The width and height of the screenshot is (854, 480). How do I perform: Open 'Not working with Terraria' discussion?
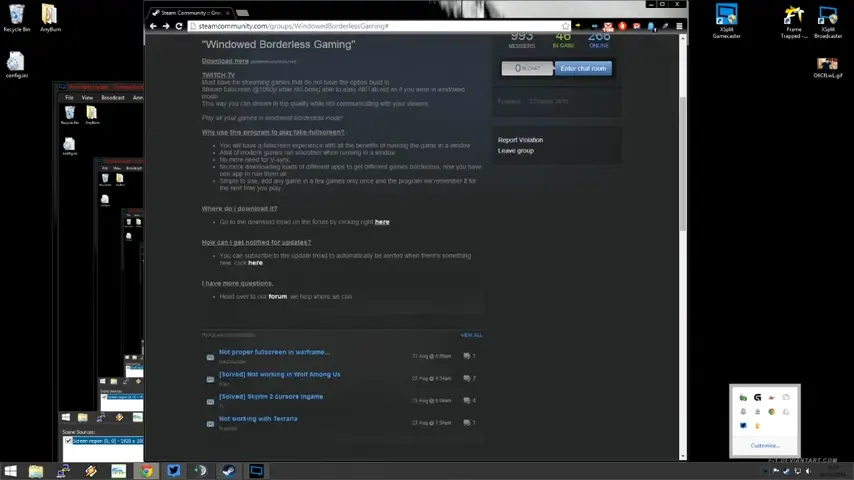click(x=258, y=419)
